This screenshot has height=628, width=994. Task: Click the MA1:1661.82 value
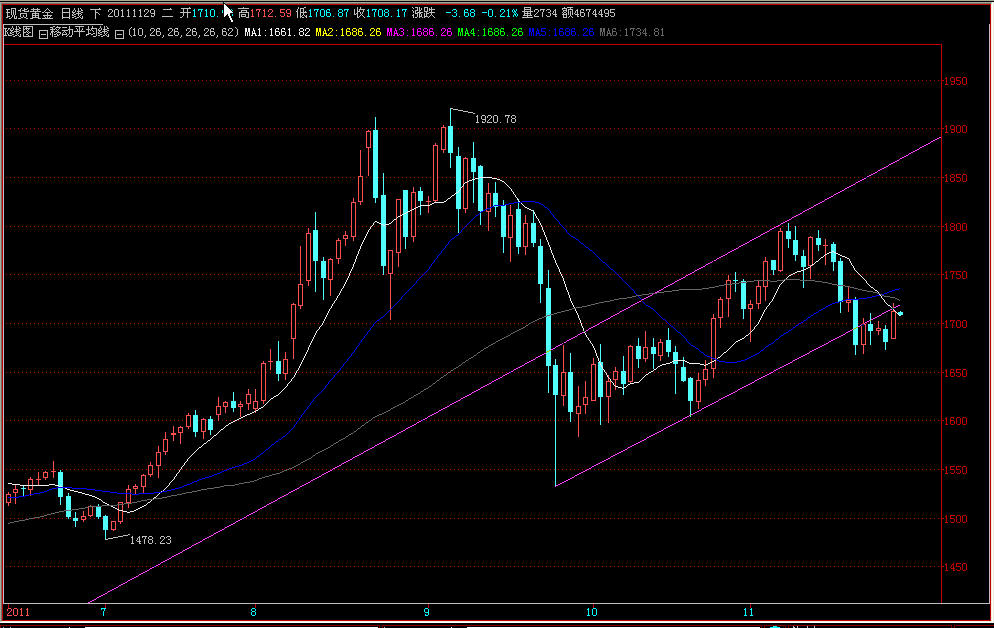278,32
